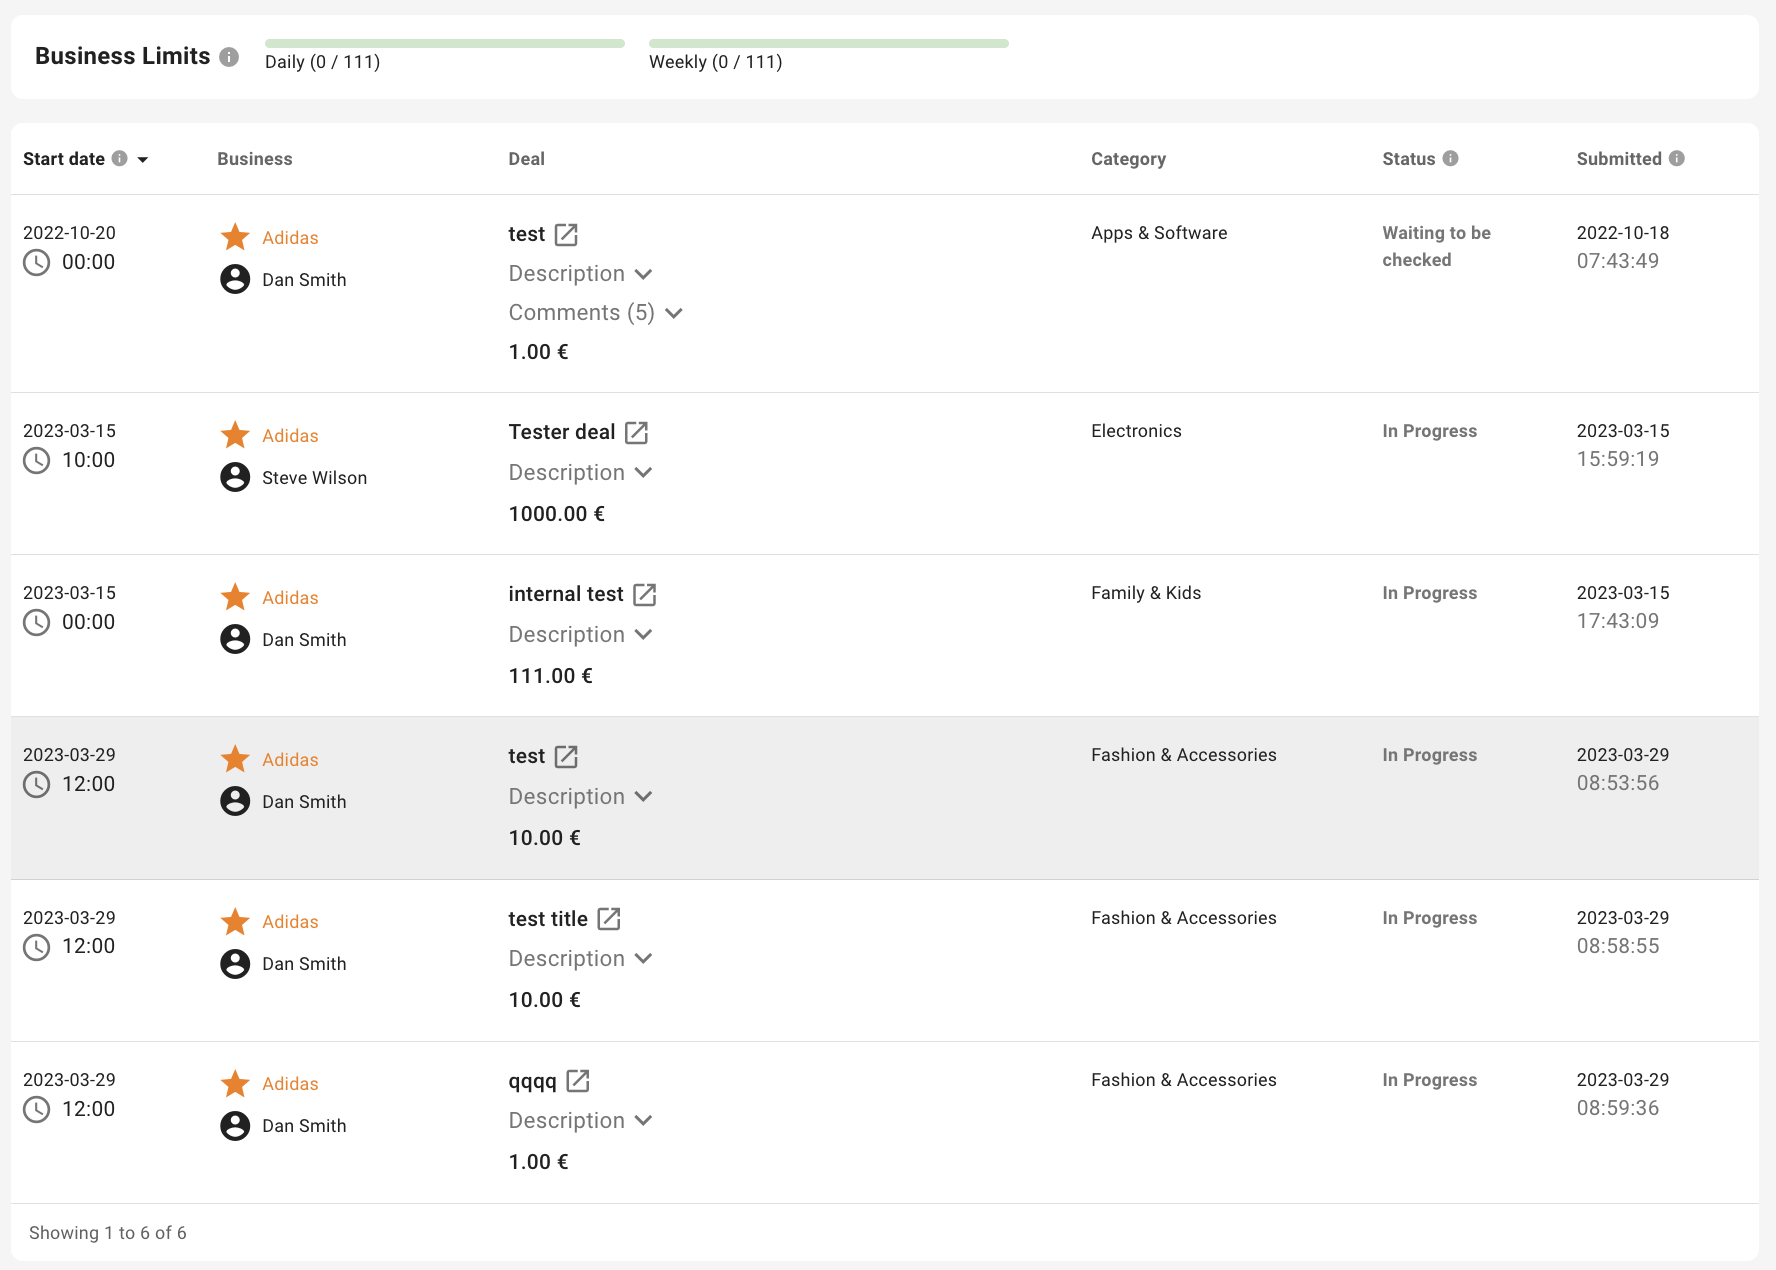The height and width of the screenshot is (1270, 1776).
Task: Open the 'qqqq' deal external link icon
Action: click(x=578, y=1081)
